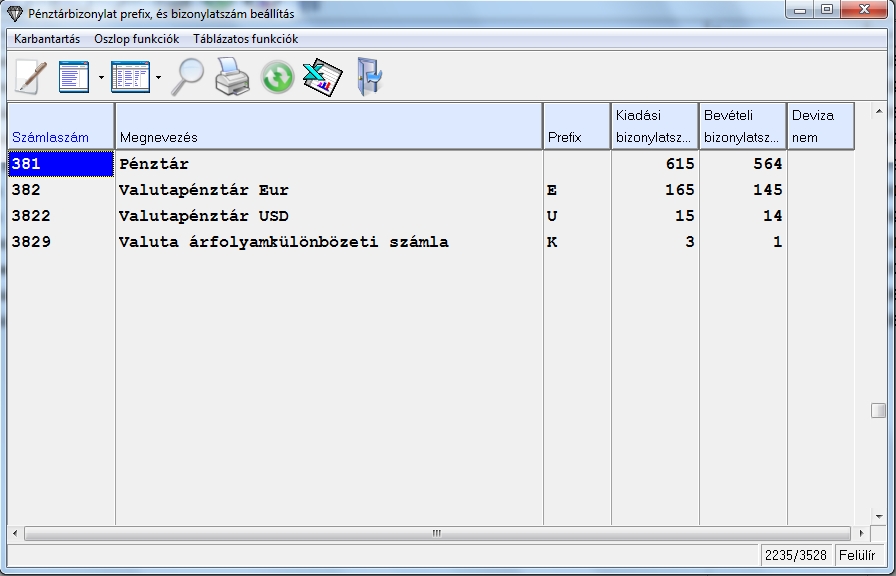Click the edit pen-and-paper toolbar icon
This screenshot has width=896, height=576.
click(30, 77)
